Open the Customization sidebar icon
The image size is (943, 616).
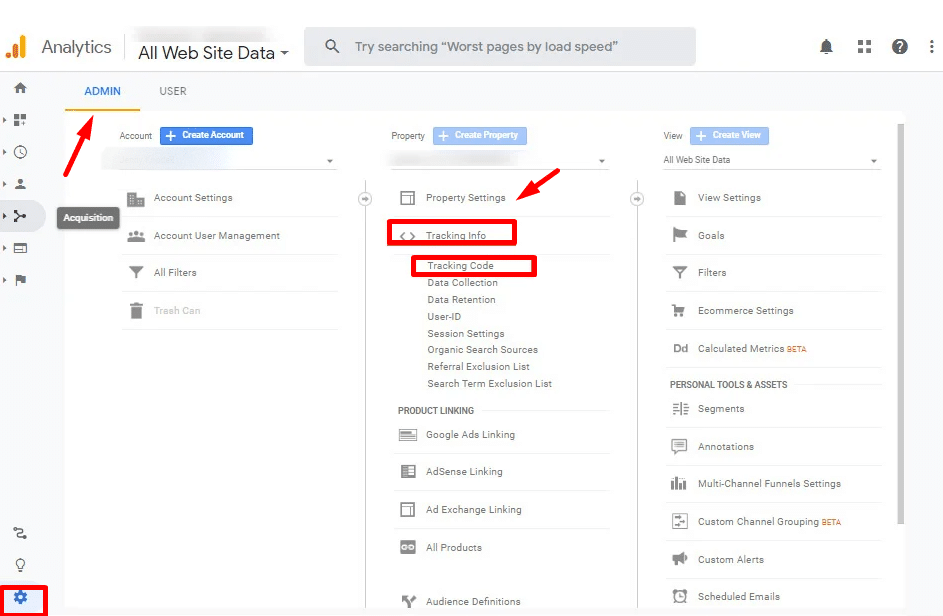(x=20, y=119)
